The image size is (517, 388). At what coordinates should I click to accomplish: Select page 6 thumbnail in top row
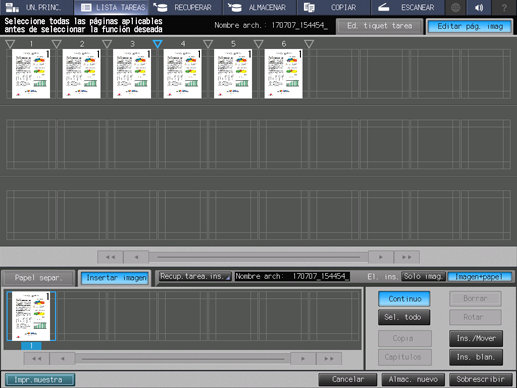283,74
